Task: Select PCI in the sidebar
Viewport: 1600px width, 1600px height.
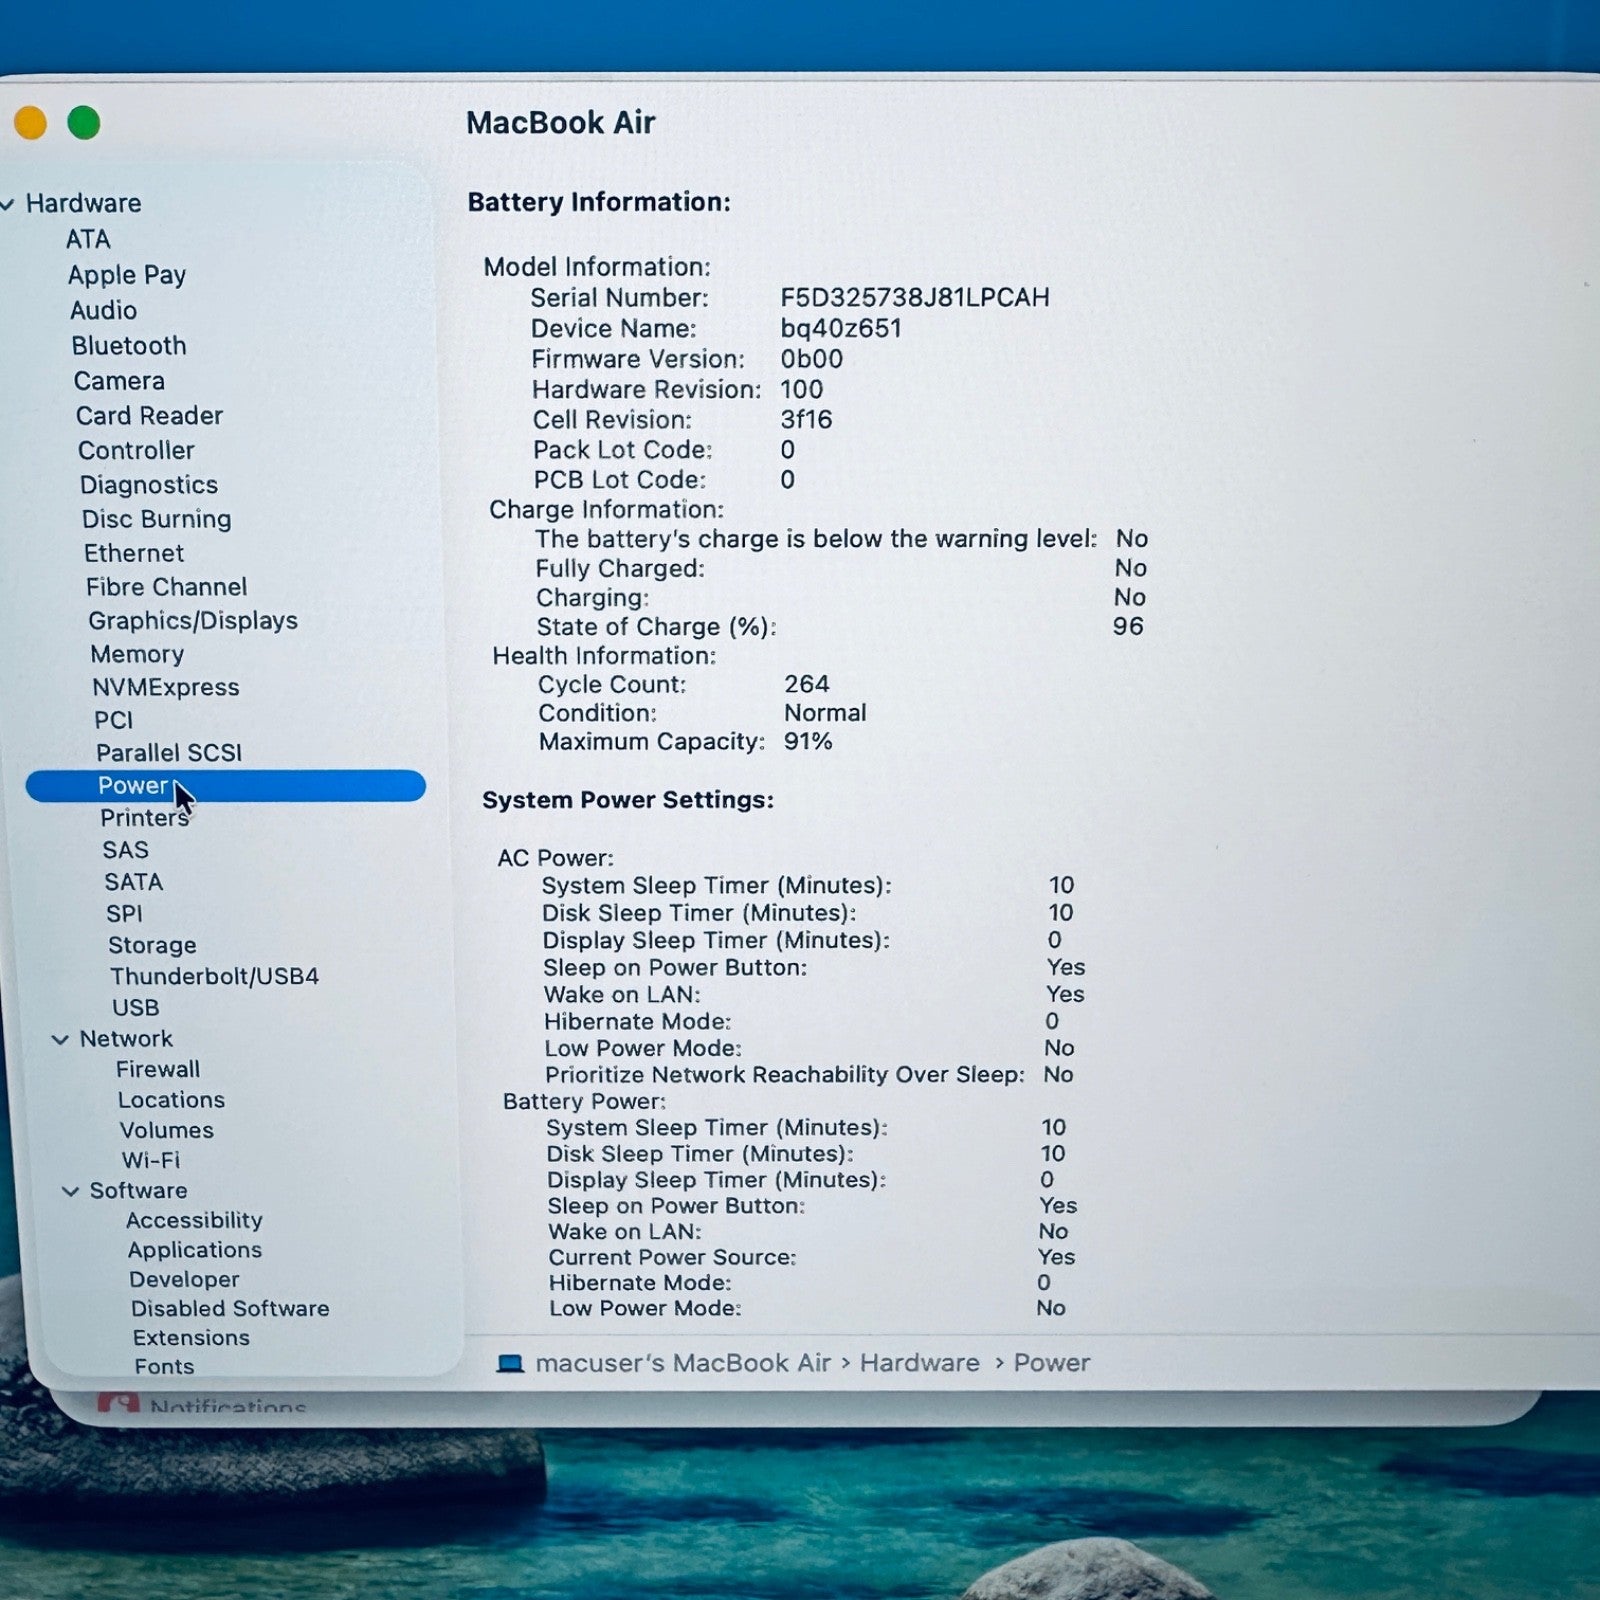Action: pyautogui.click(x=113, y=720)
